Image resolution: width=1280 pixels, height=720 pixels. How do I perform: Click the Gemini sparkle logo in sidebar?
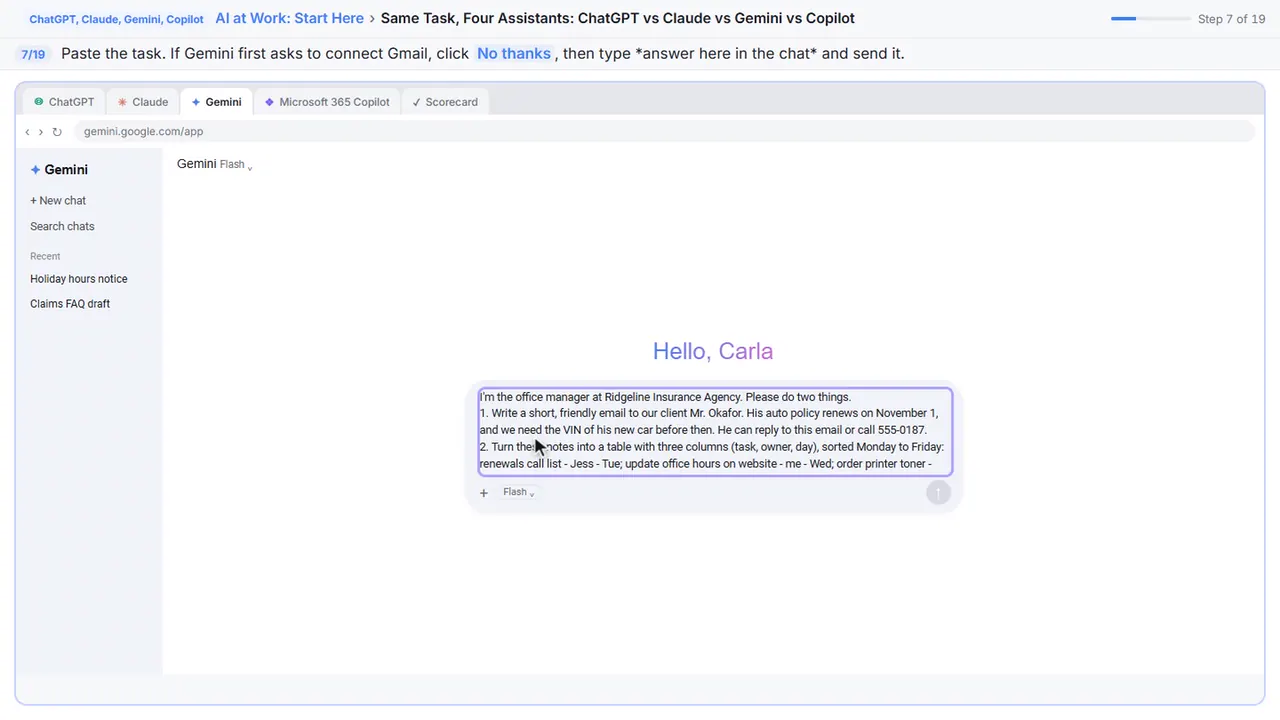[x=36, y=170]
